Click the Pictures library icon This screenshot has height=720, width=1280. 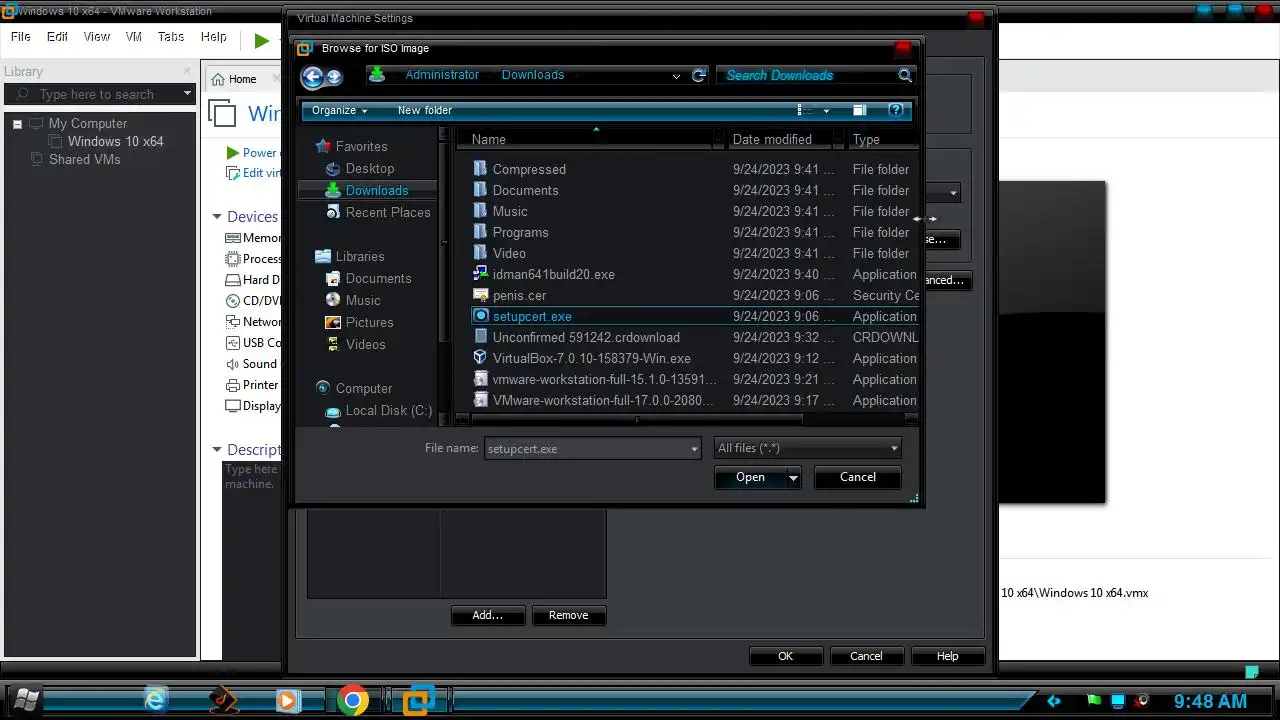pos(334,322)
